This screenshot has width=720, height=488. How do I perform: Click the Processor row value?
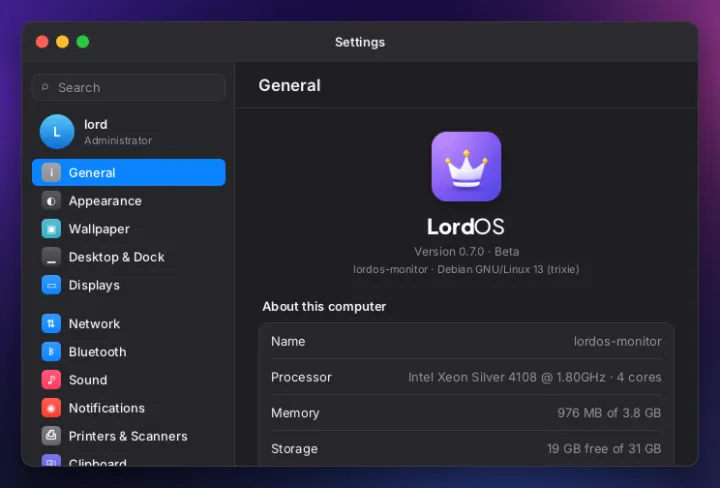pyautogui.click(x=535, y=377)
